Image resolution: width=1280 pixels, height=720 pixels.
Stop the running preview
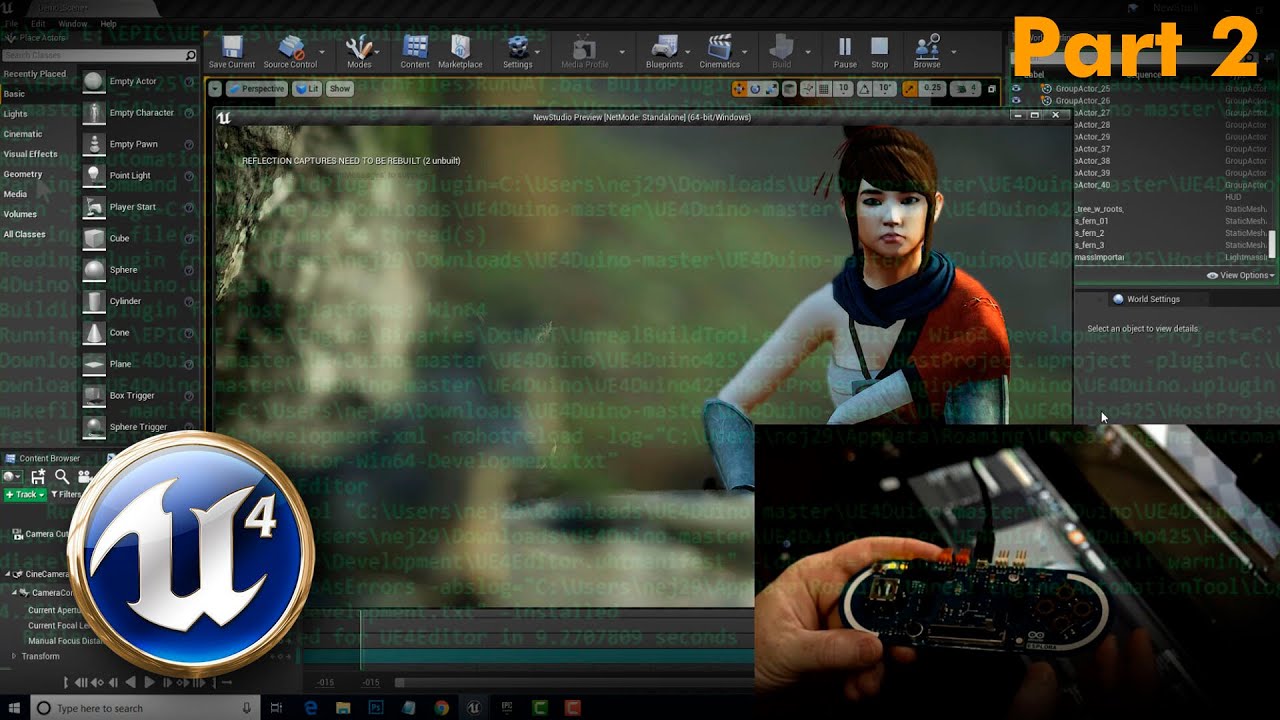(879, 51)
